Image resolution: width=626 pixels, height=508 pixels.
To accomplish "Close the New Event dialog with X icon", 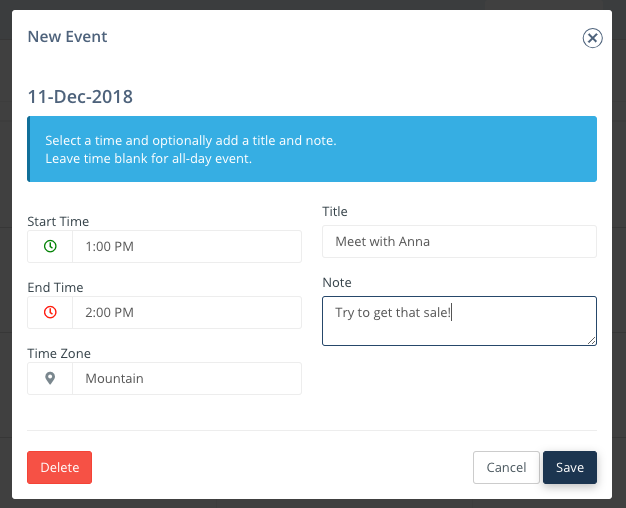I will (592, 38).
